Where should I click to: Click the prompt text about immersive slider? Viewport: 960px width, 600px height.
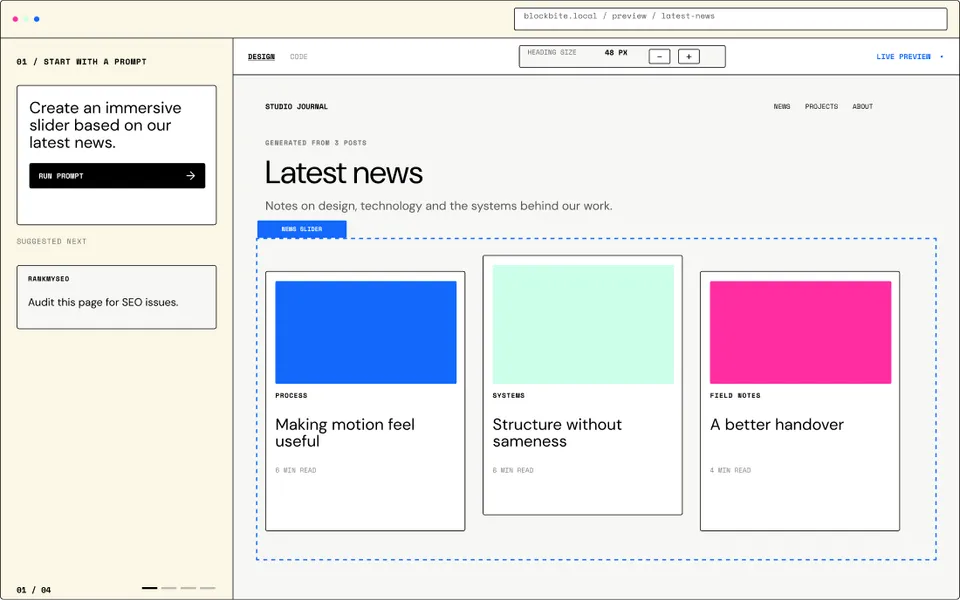point(105,125)
